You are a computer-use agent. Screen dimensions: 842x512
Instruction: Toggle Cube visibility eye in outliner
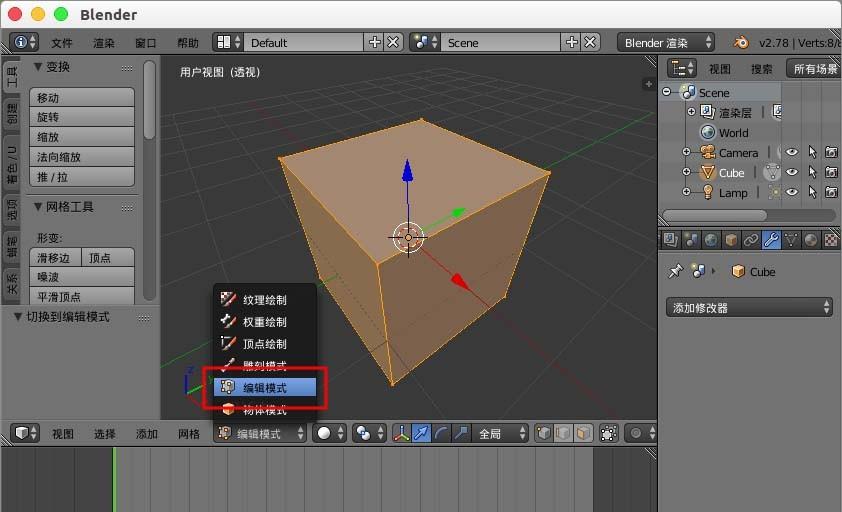point(792,172)
